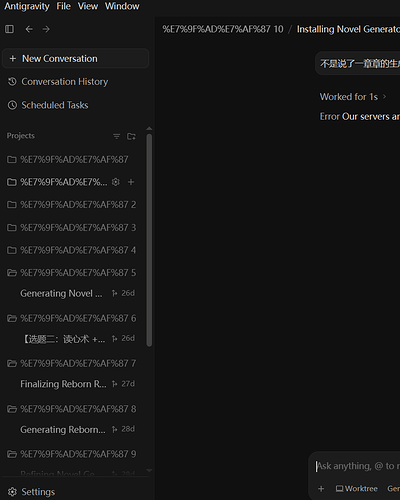Open Scheduled Tasks
400x500 pixels.
click(x=48, y=105)
